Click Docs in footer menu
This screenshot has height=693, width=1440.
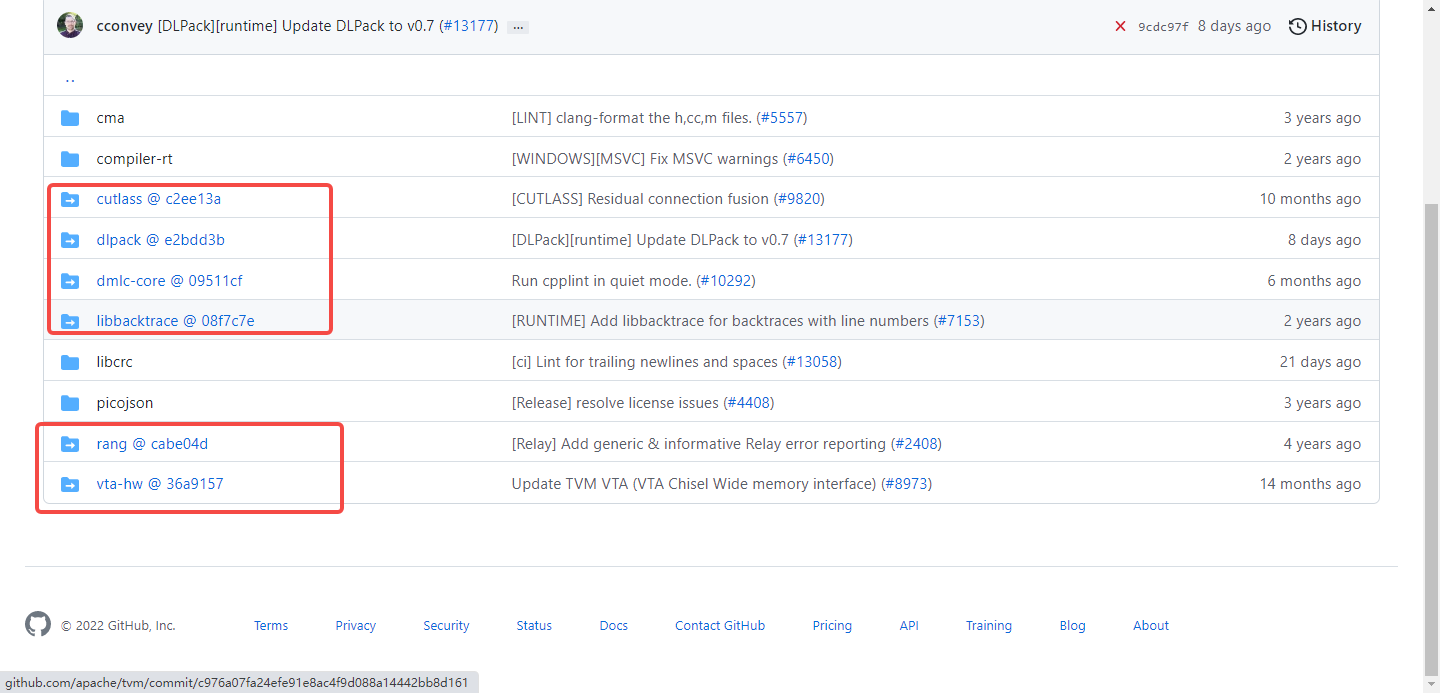pyautogui.click(x=614, y=626)
